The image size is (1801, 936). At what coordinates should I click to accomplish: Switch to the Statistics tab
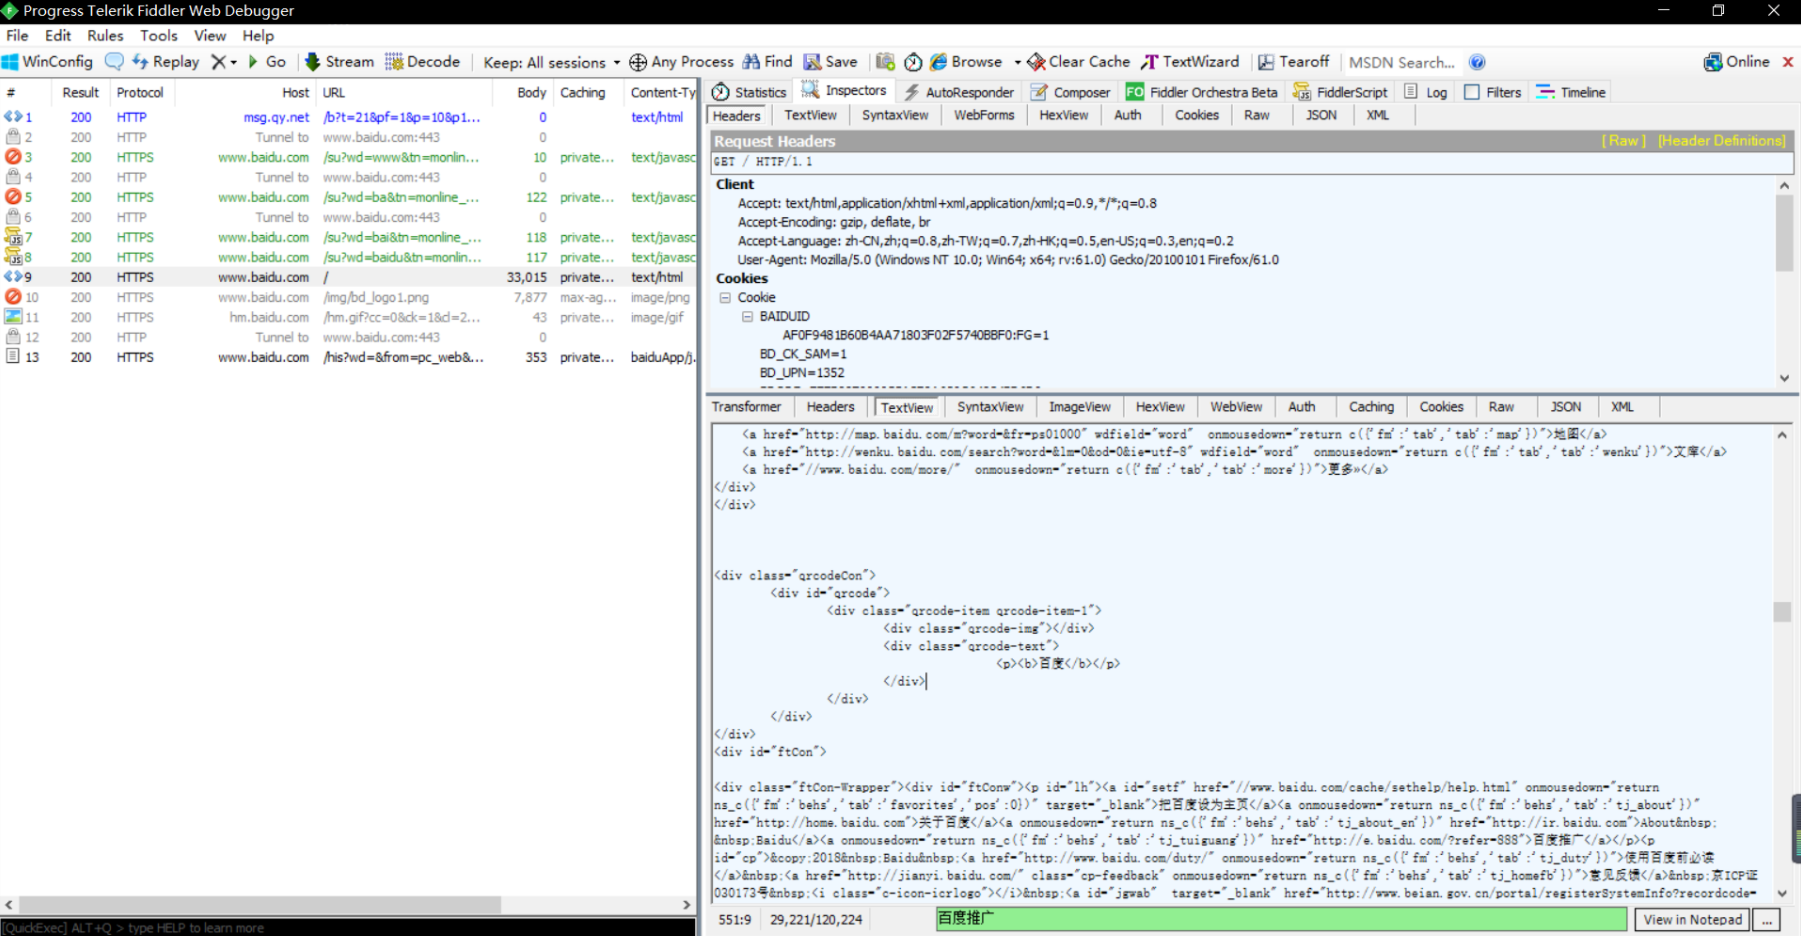coord(750,92)
